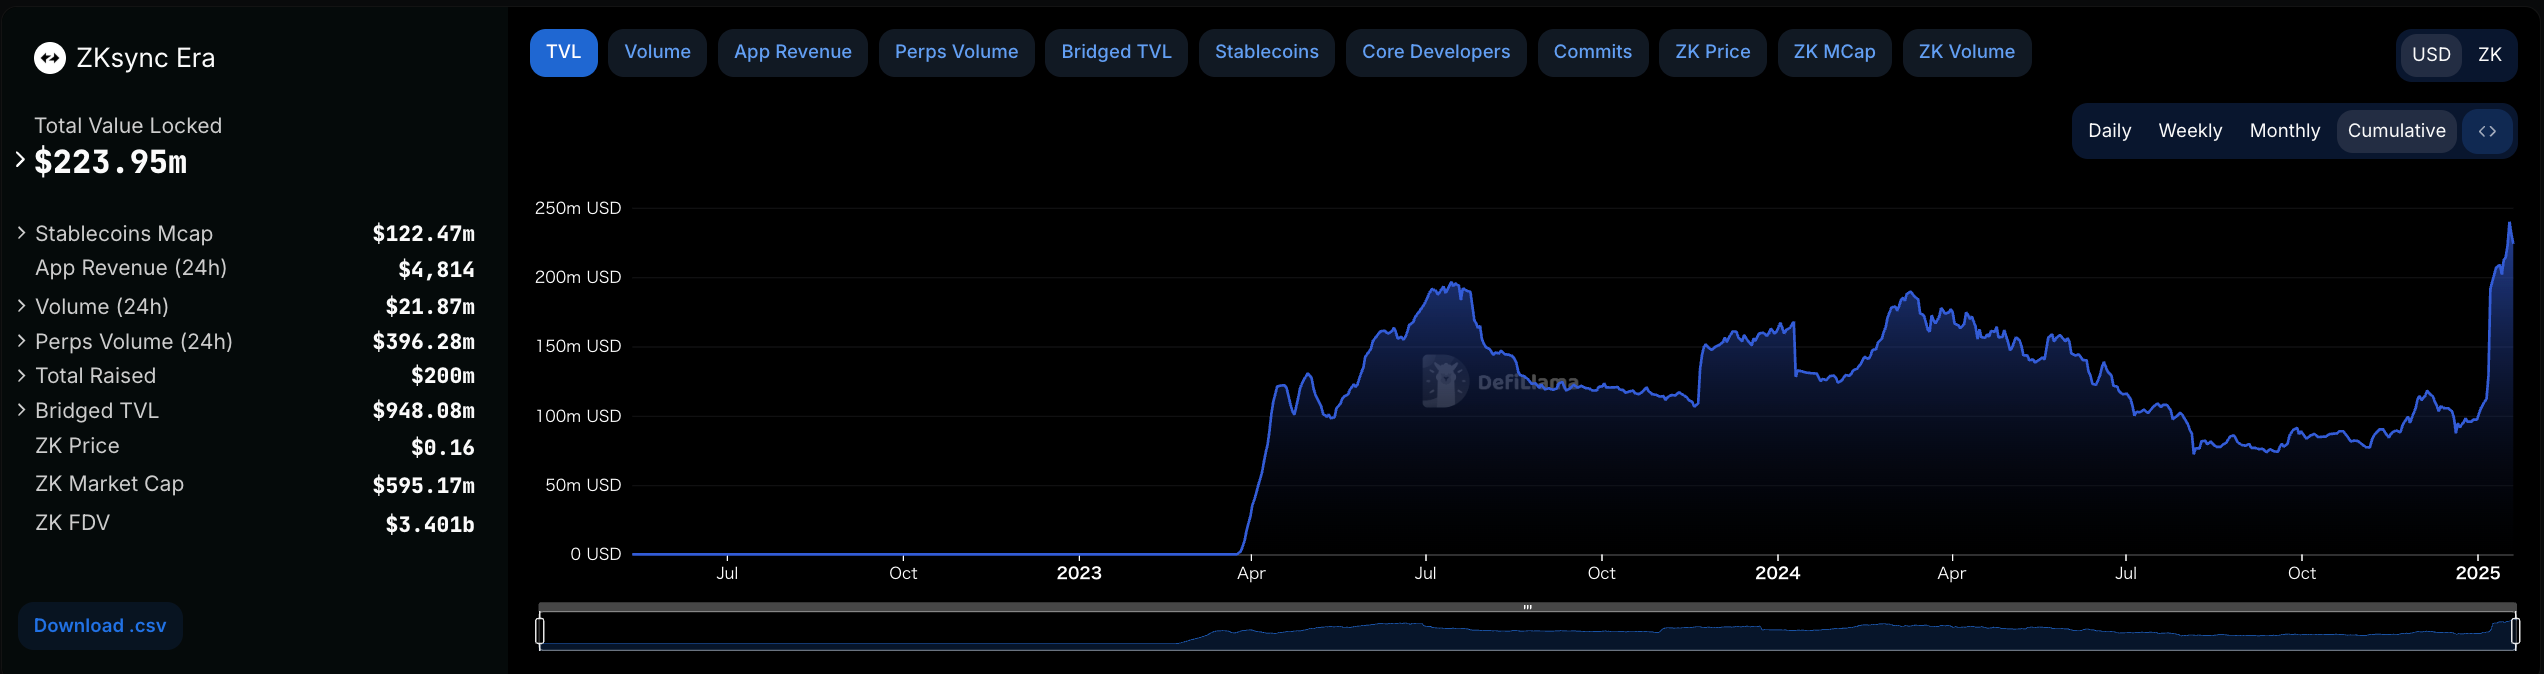Viewport: 2544px width, 674px height.
Task: Click the embed code icon button
Action: 2487,131
